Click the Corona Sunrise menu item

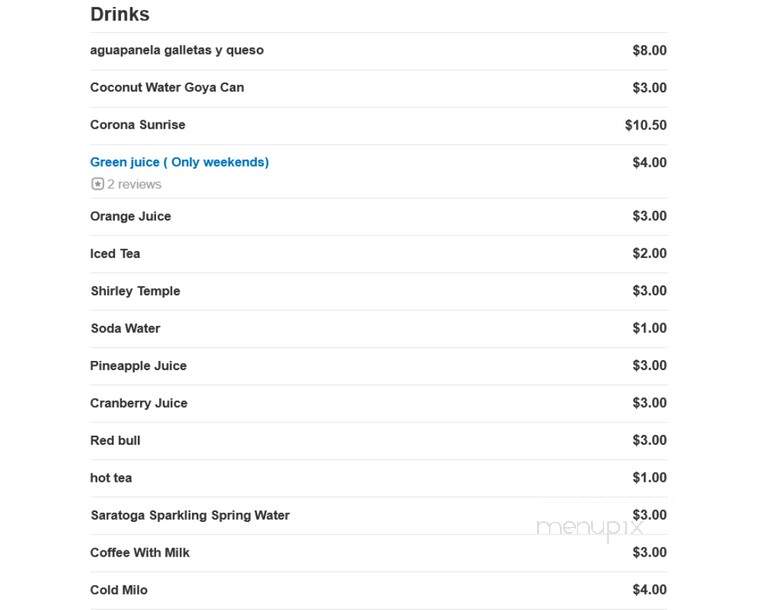138,125
